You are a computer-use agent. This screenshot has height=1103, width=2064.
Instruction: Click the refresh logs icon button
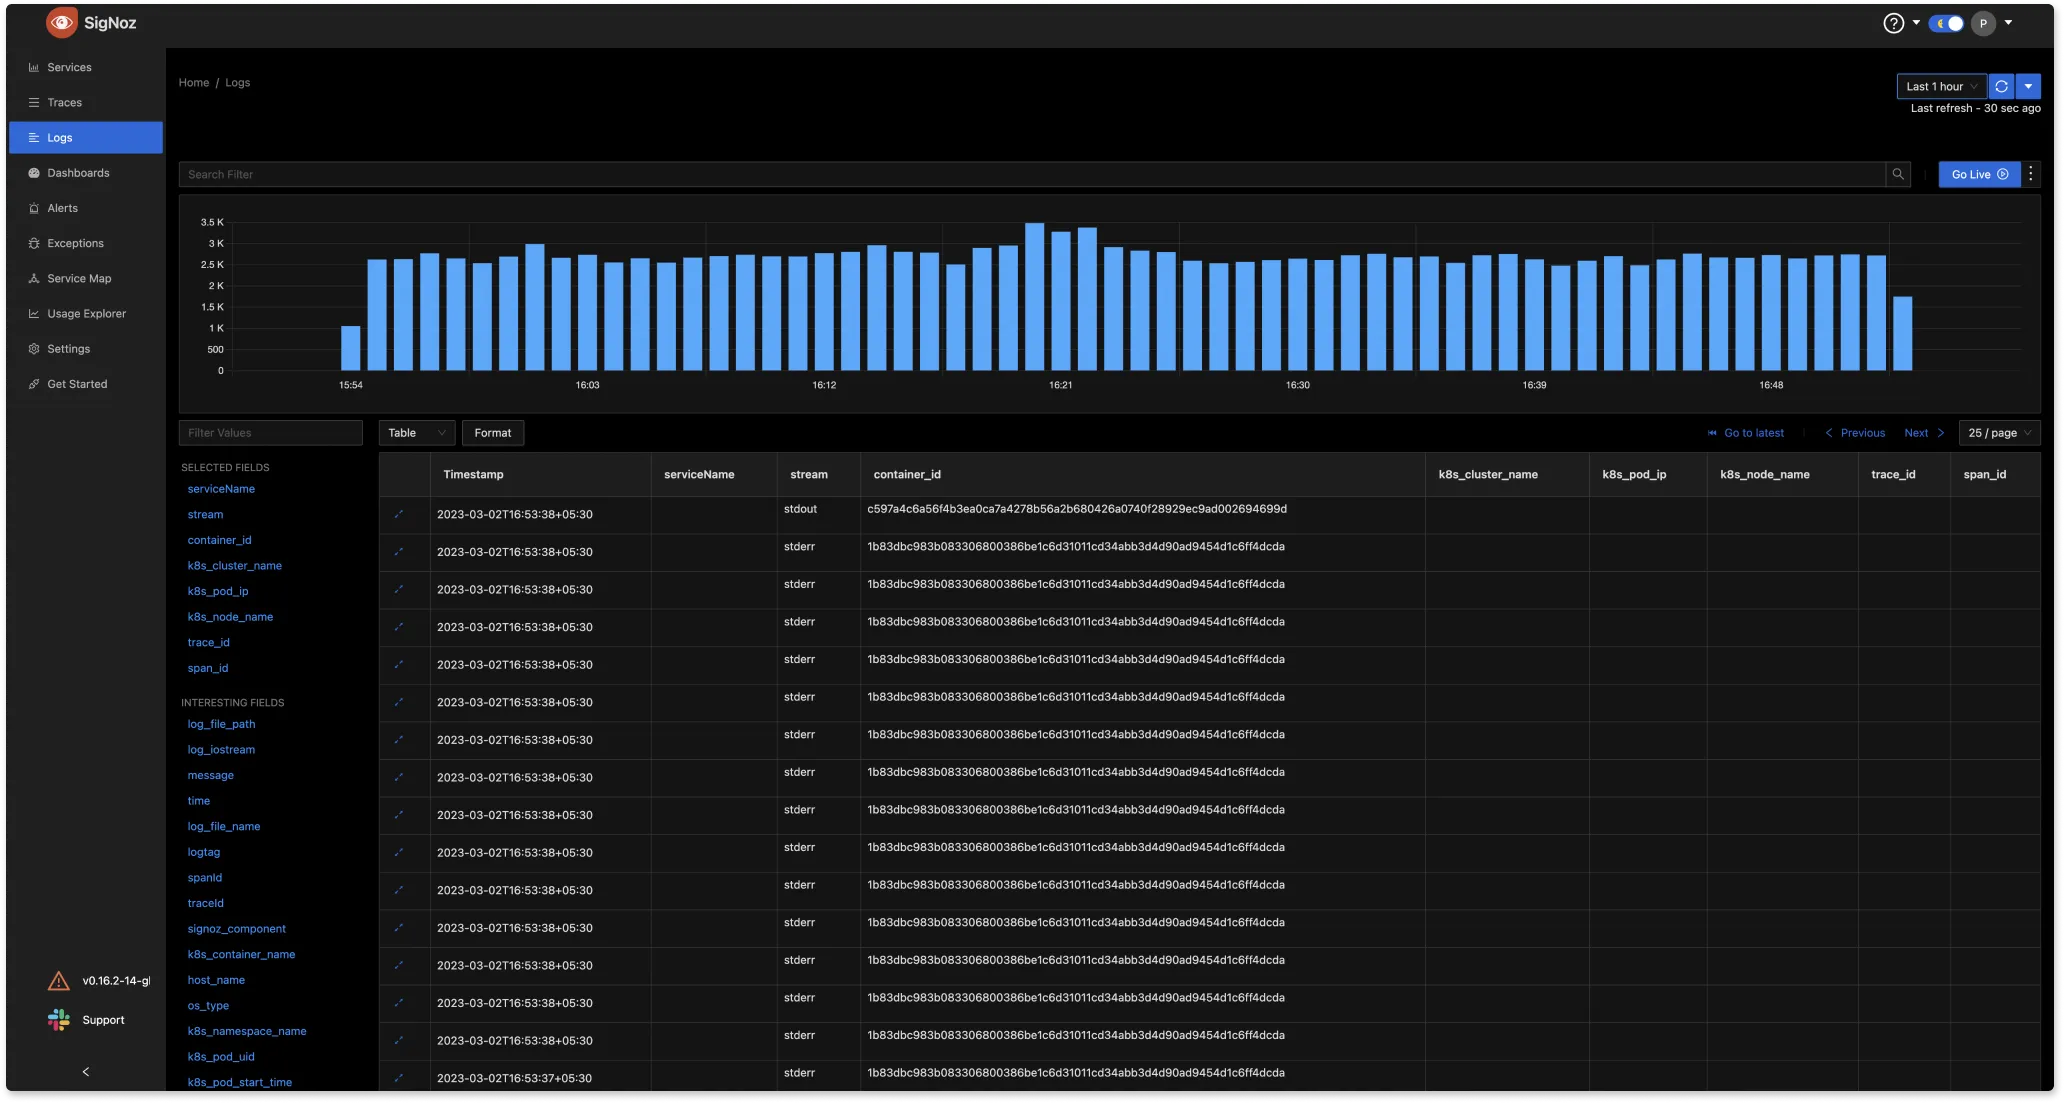(x=2001, y=86)
